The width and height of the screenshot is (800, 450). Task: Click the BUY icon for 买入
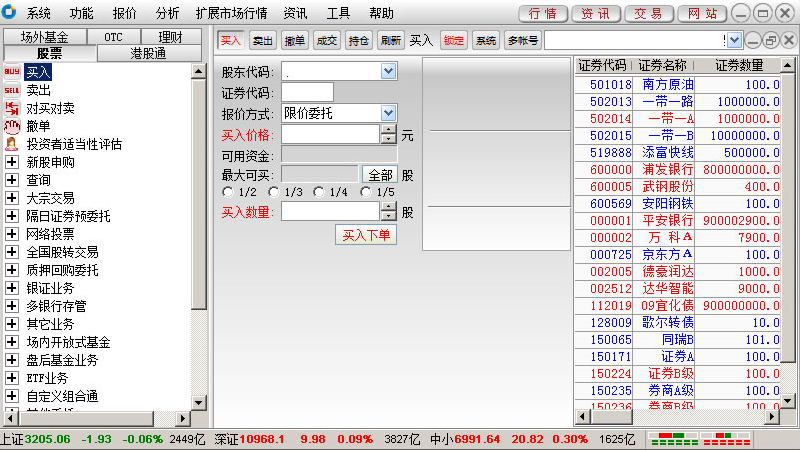(12, 72)
